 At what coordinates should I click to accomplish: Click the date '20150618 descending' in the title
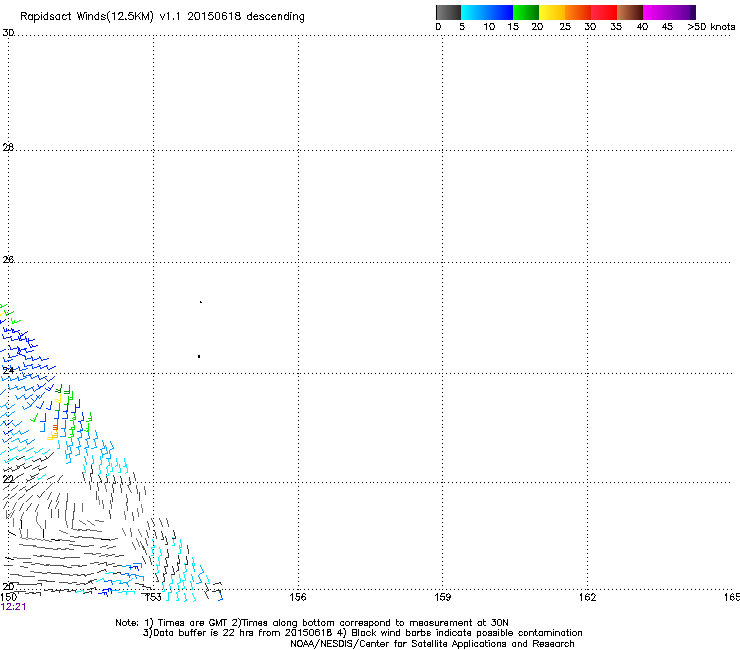click(x=246, y=17)
